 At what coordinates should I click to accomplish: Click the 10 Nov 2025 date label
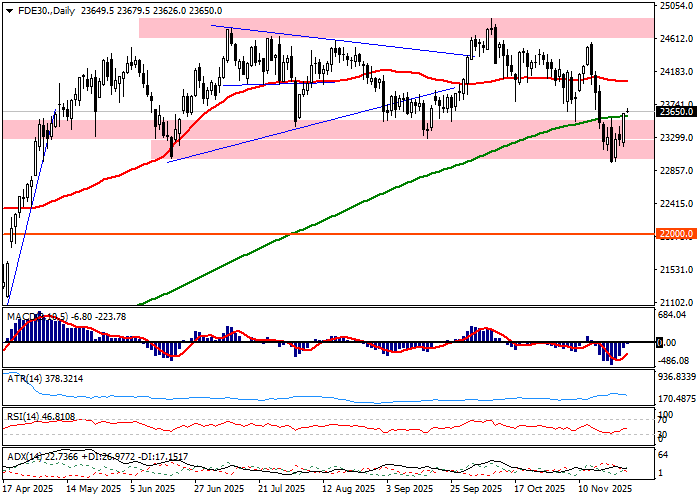608,490
